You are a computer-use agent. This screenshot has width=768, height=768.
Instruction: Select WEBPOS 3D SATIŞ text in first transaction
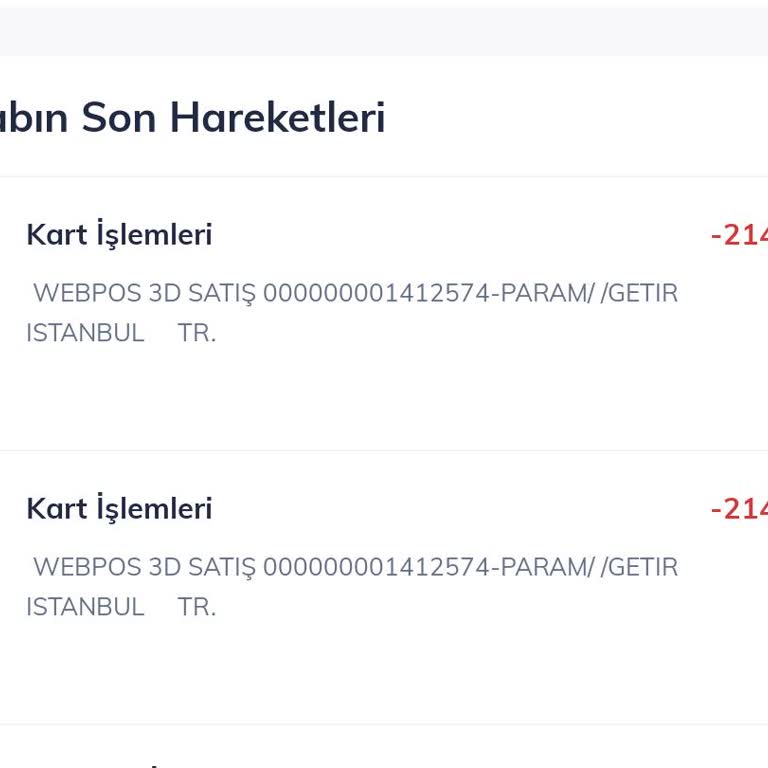click(x=145, y=294)
